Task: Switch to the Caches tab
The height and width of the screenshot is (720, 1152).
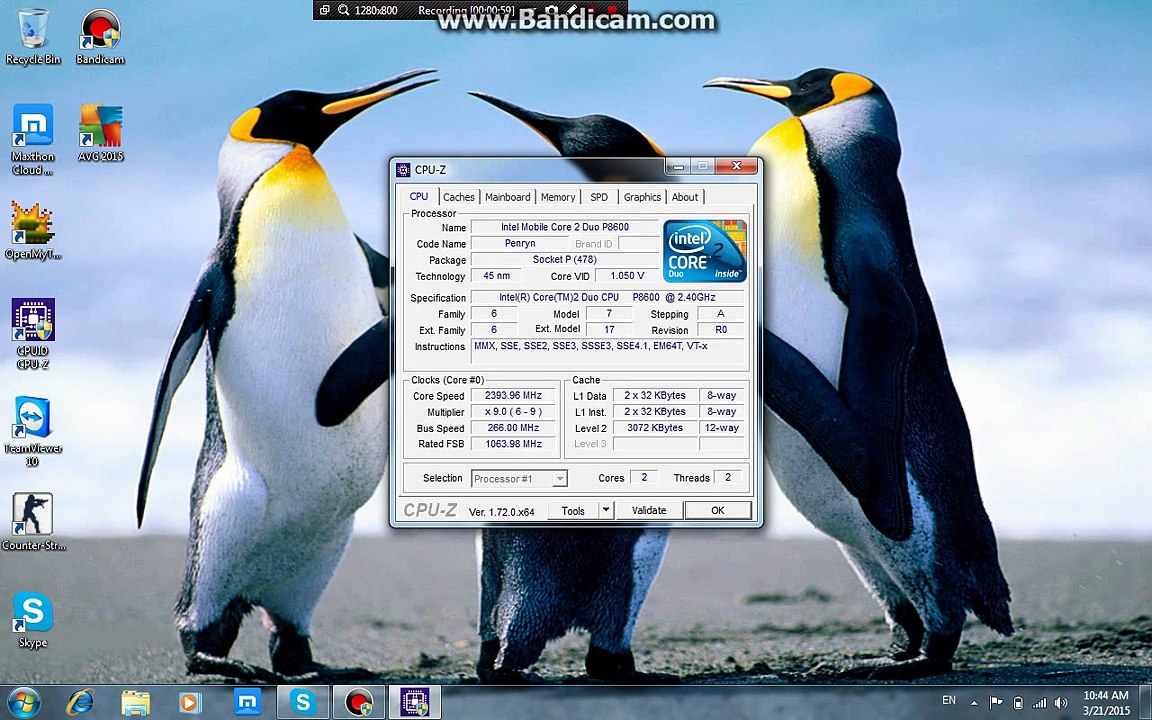Action: point(458,197)
